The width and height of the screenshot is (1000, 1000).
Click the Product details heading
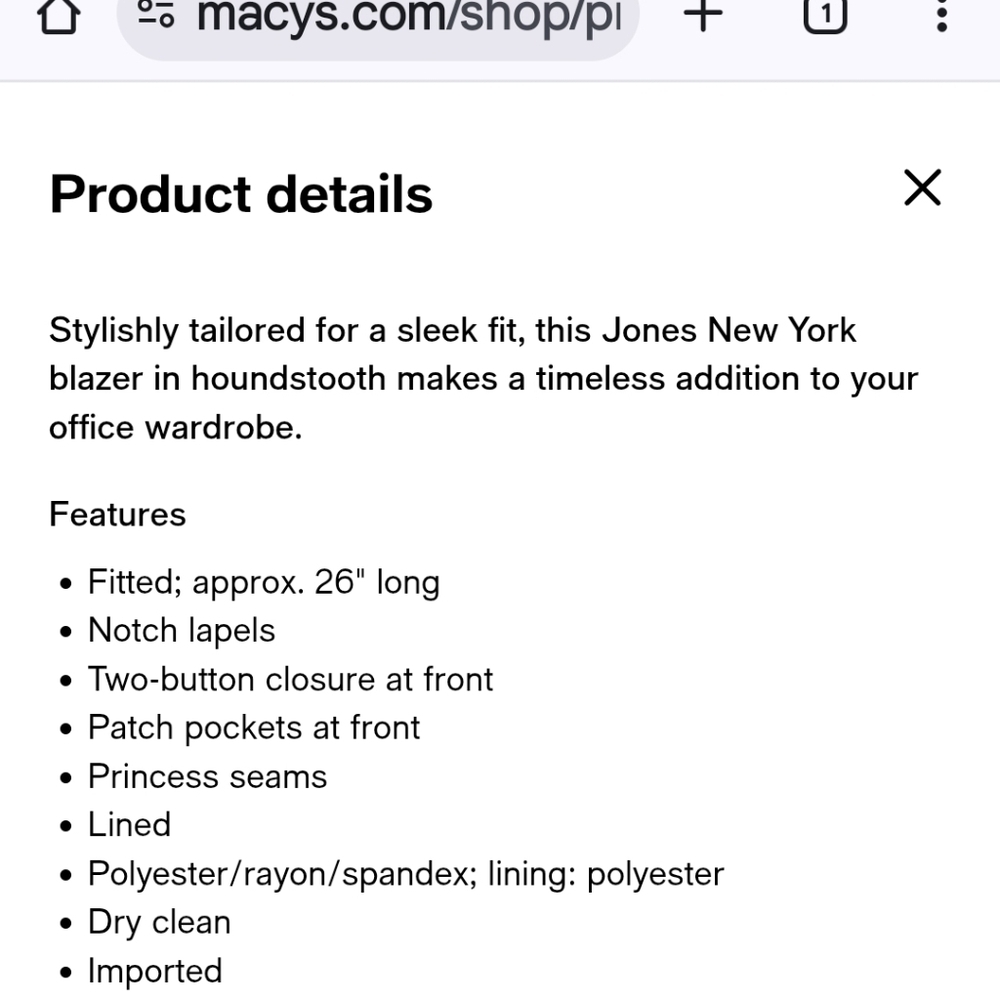tap(241, 194)
